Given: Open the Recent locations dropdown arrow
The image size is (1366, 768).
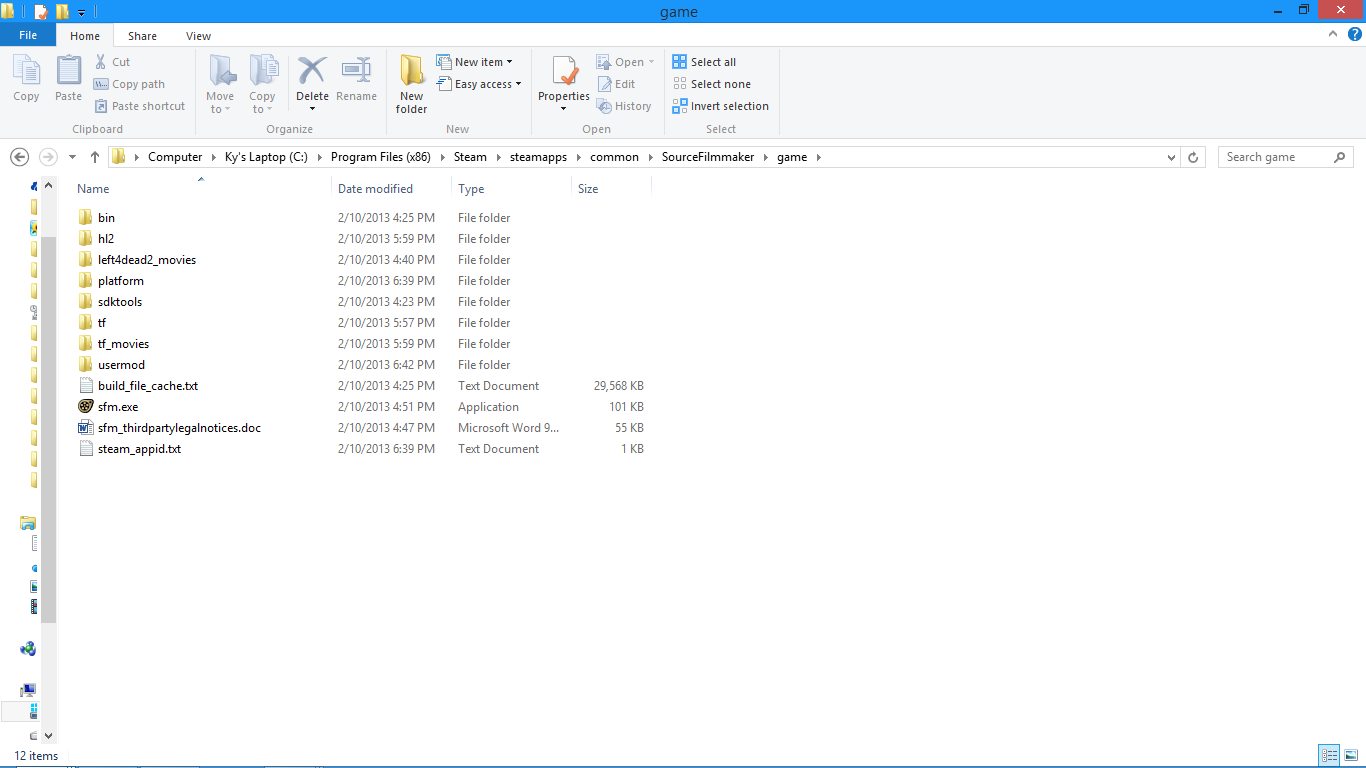Looking at the screenshot, I should click(x=72, y=157).
